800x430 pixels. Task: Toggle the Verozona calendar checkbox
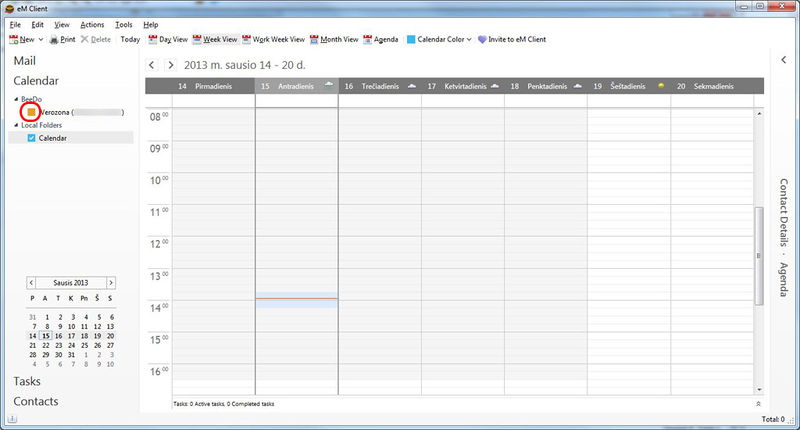click(32, 112)
